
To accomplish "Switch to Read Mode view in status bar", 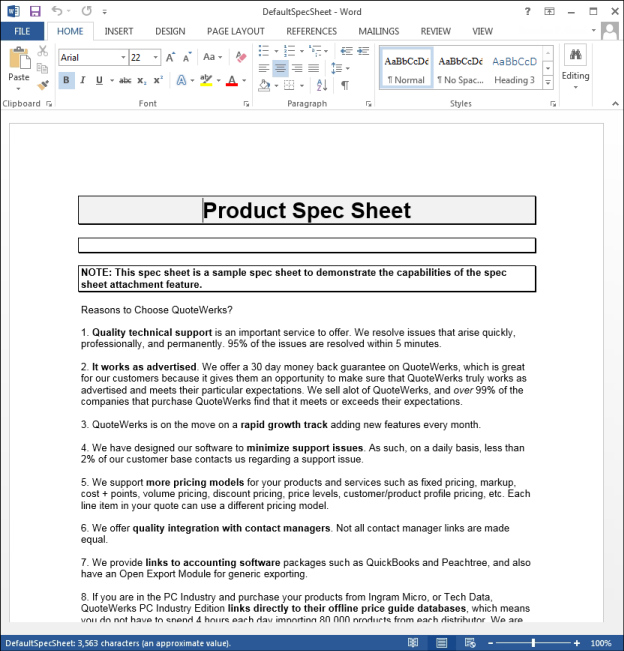I will [x=413, y=643].
